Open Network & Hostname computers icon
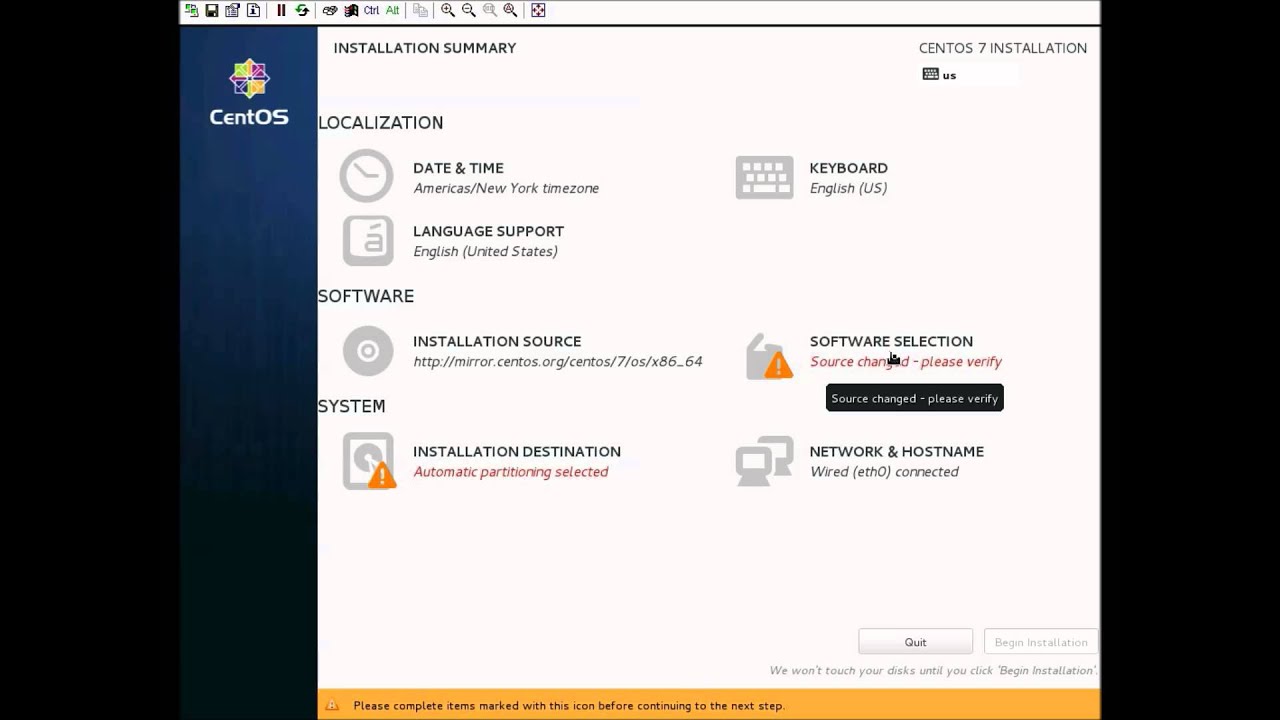 764,461
